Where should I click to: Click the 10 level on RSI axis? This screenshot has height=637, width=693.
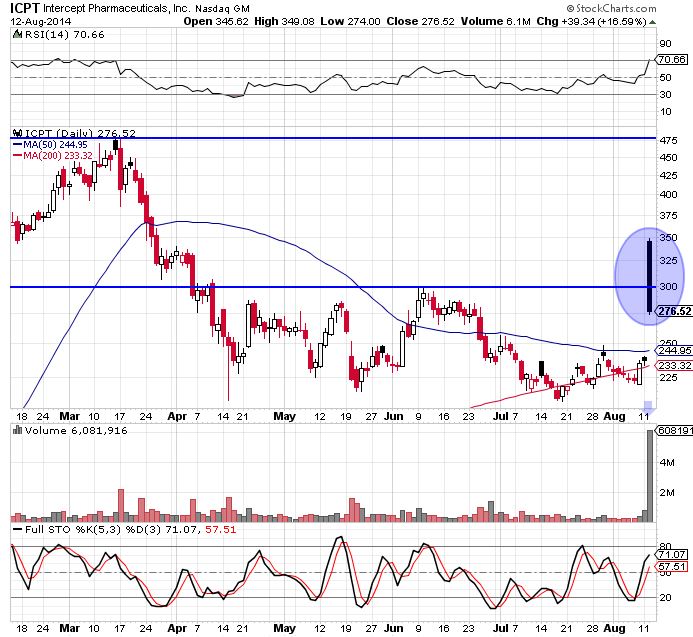click(665, 111)
